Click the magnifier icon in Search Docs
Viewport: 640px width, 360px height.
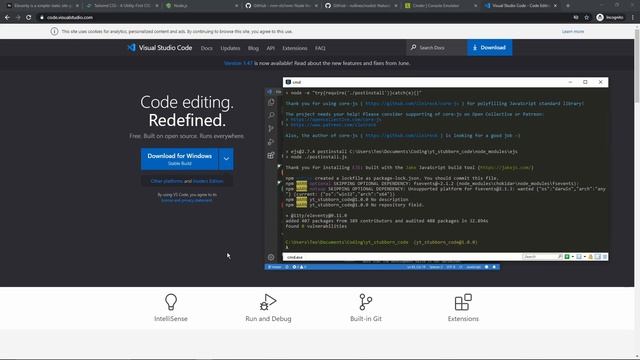click(x=413, y=47)
